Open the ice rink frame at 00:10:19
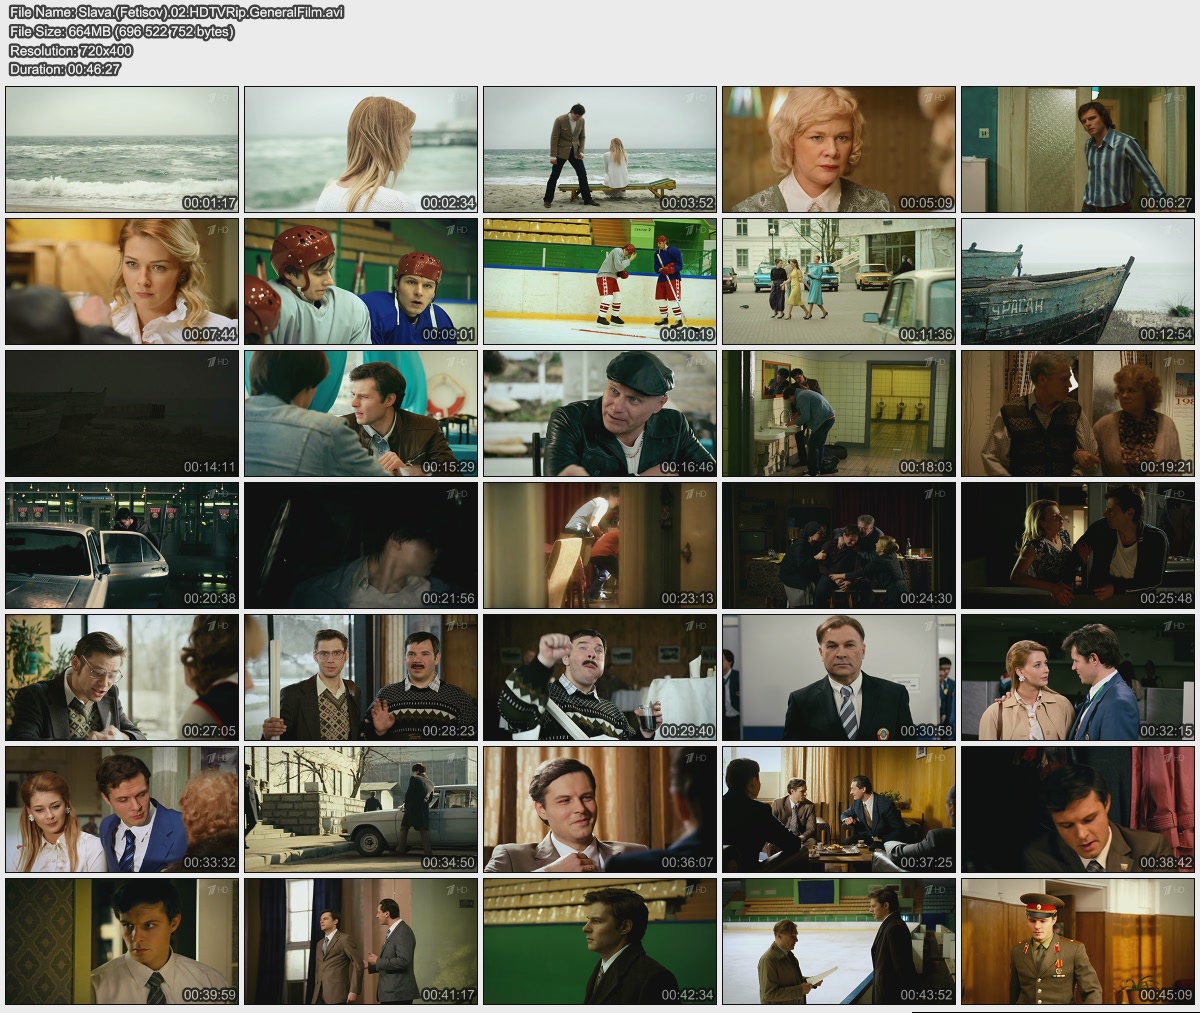Viewport: 1200px width, 1013px height. tap(600, 281)
